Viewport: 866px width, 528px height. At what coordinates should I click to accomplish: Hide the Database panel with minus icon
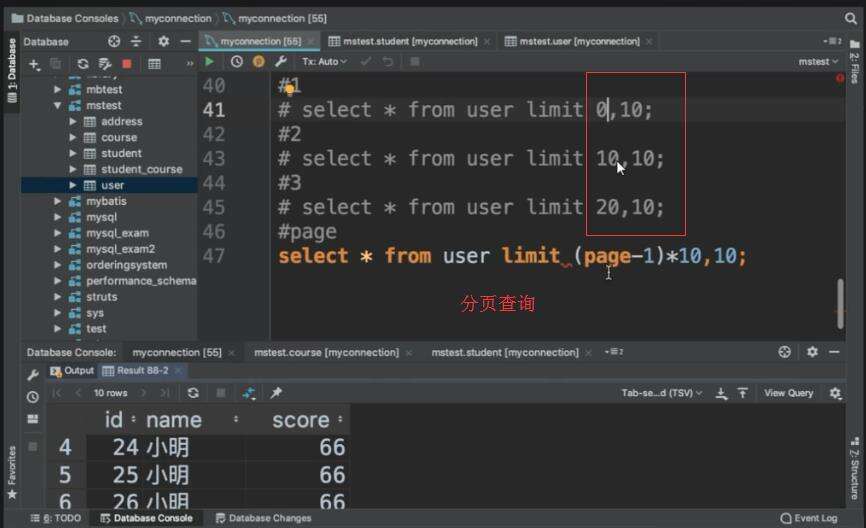(186, 41)
